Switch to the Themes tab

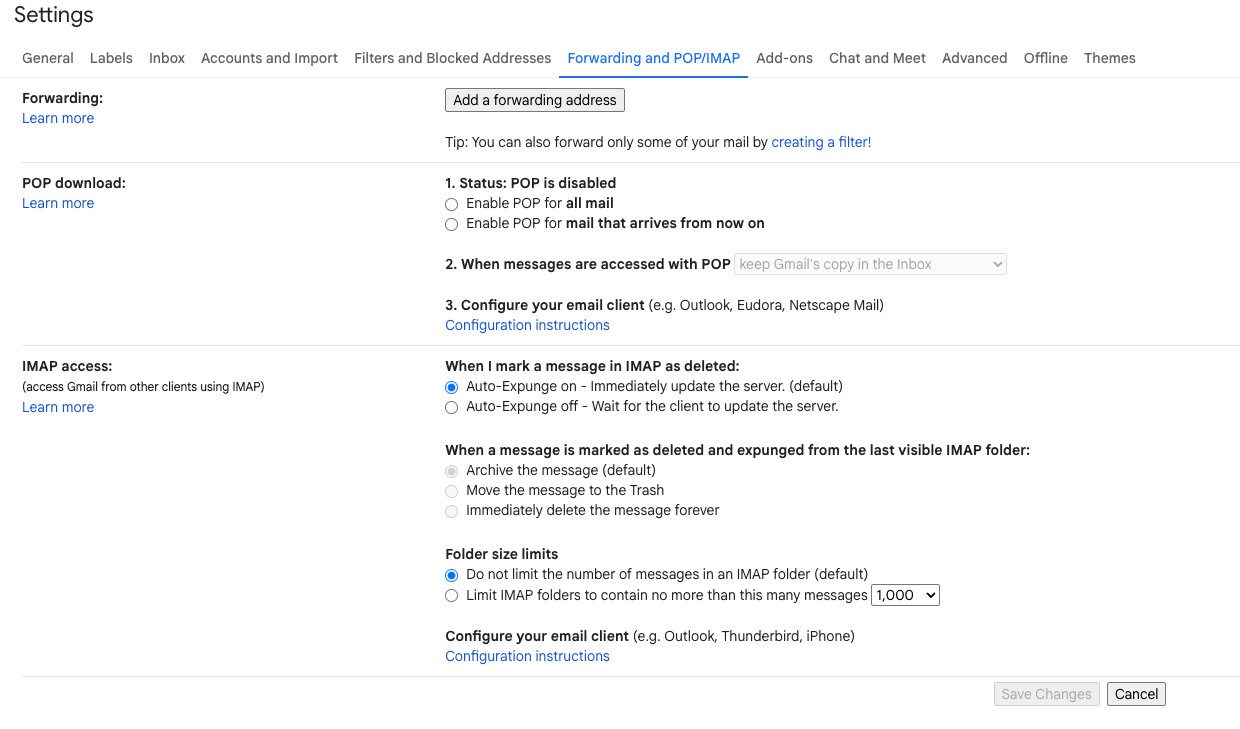(x=1109, y=58)
